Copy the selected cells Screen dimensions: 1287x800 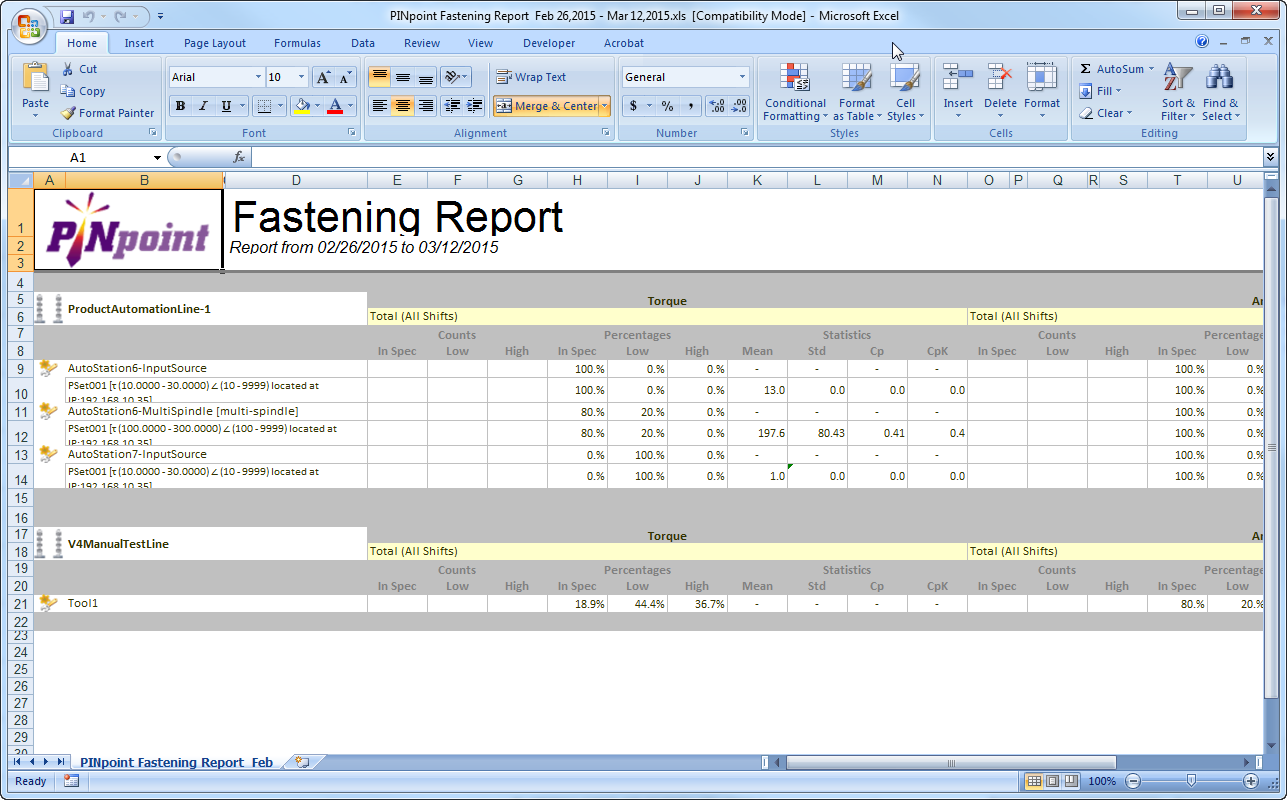pyautogui.click(x=82, y=91)
